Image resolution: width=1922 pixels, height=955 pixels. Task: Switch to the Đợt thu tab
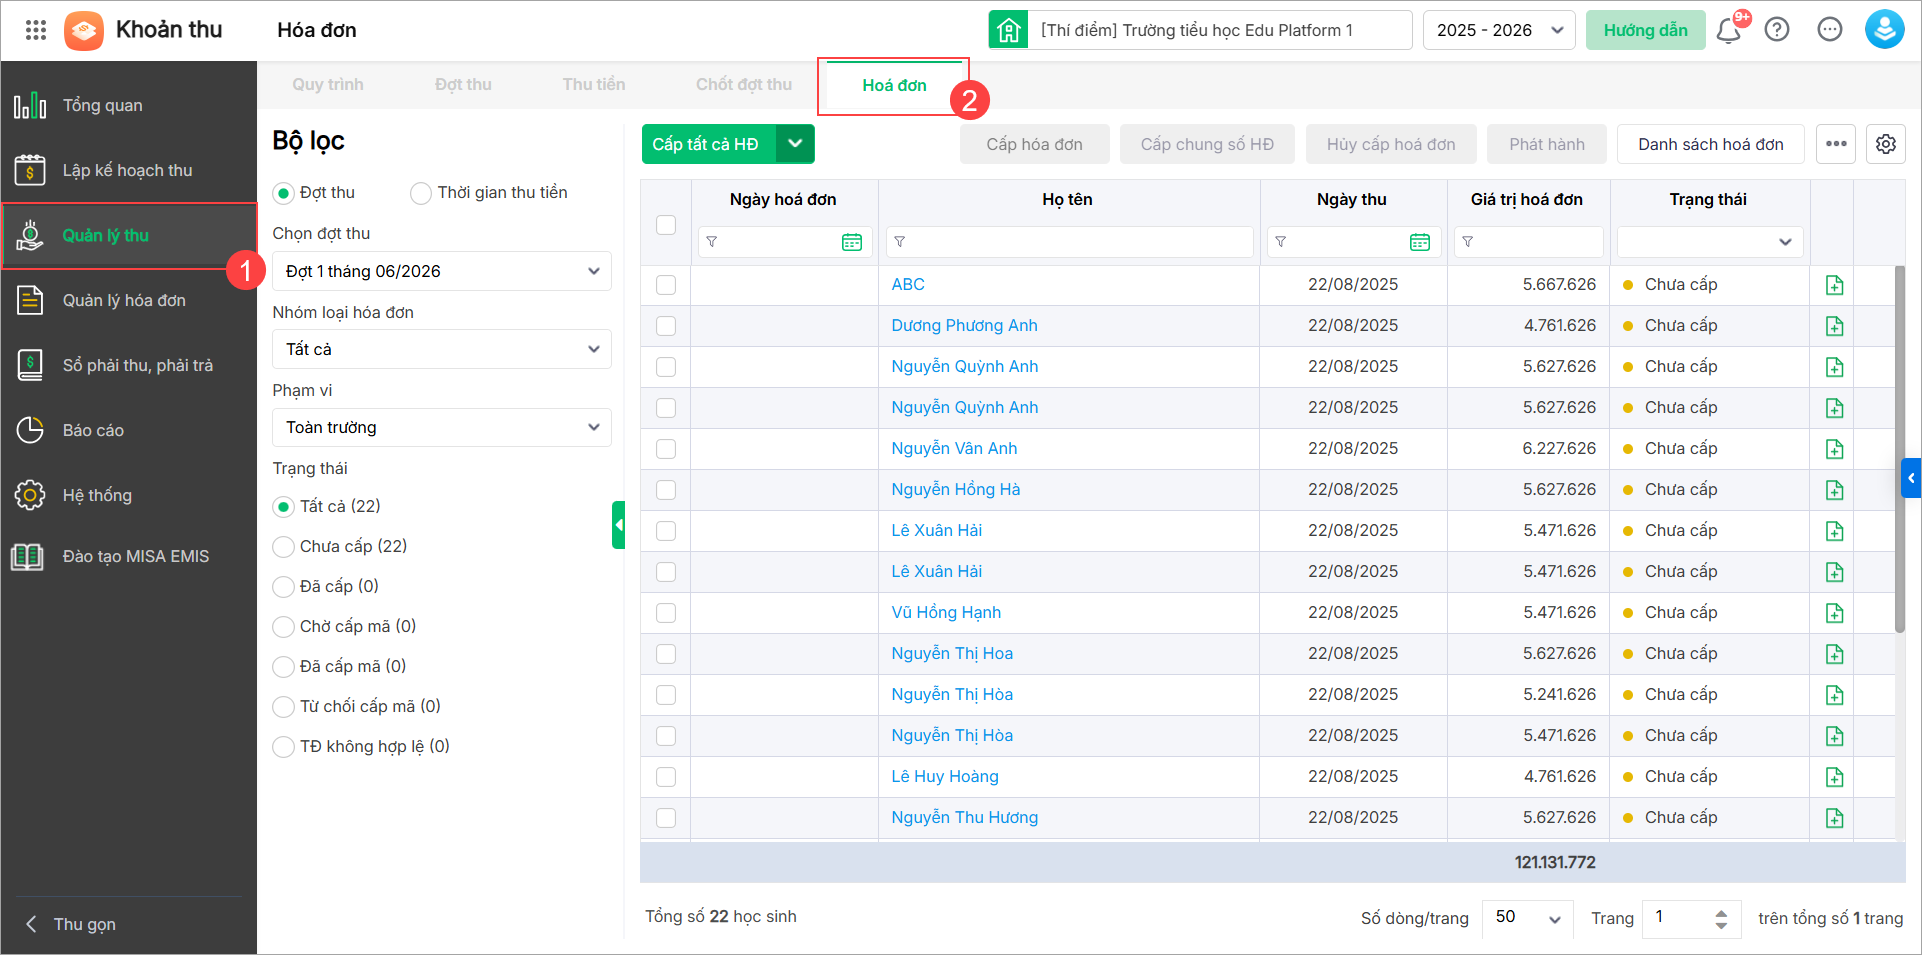tap(463, 85)
